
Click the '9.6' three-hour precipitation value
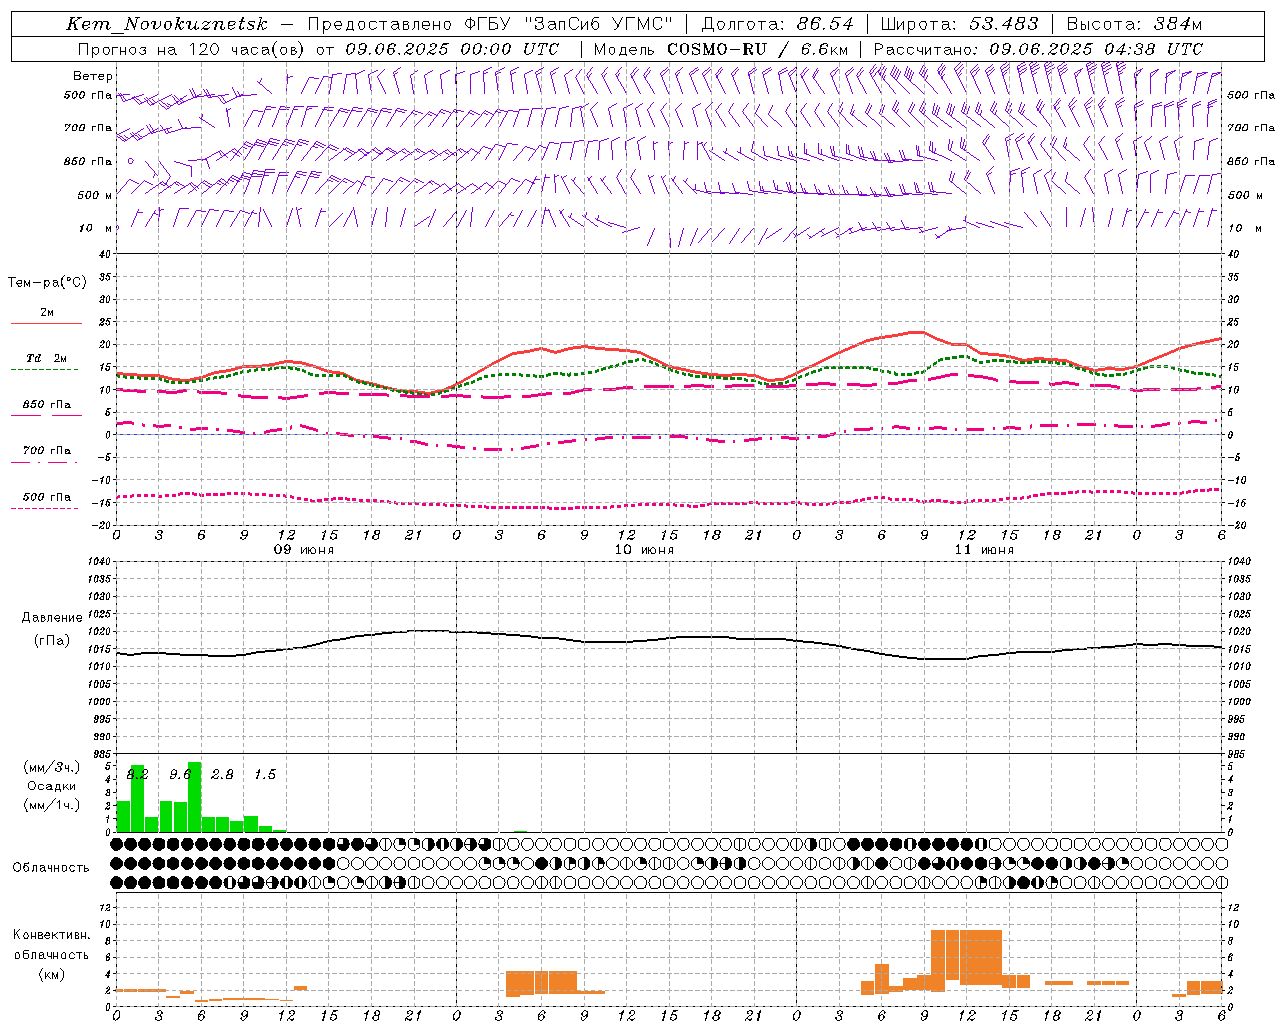point(180,775)
